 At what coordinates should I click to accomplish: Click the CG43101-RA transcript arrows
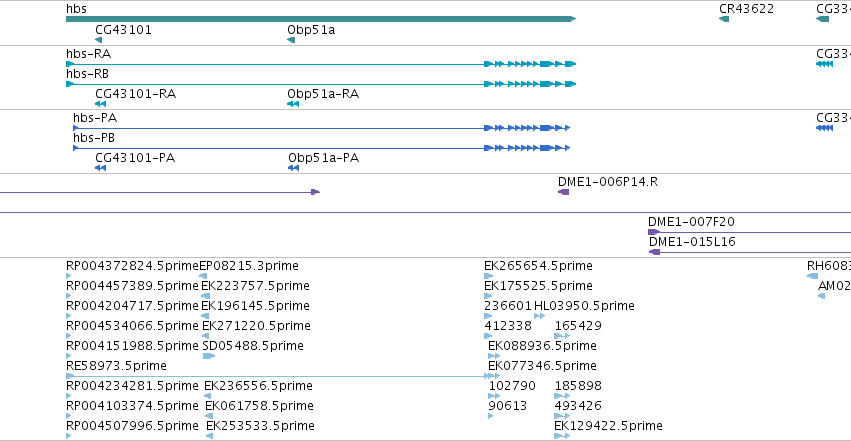click(100, 104)
